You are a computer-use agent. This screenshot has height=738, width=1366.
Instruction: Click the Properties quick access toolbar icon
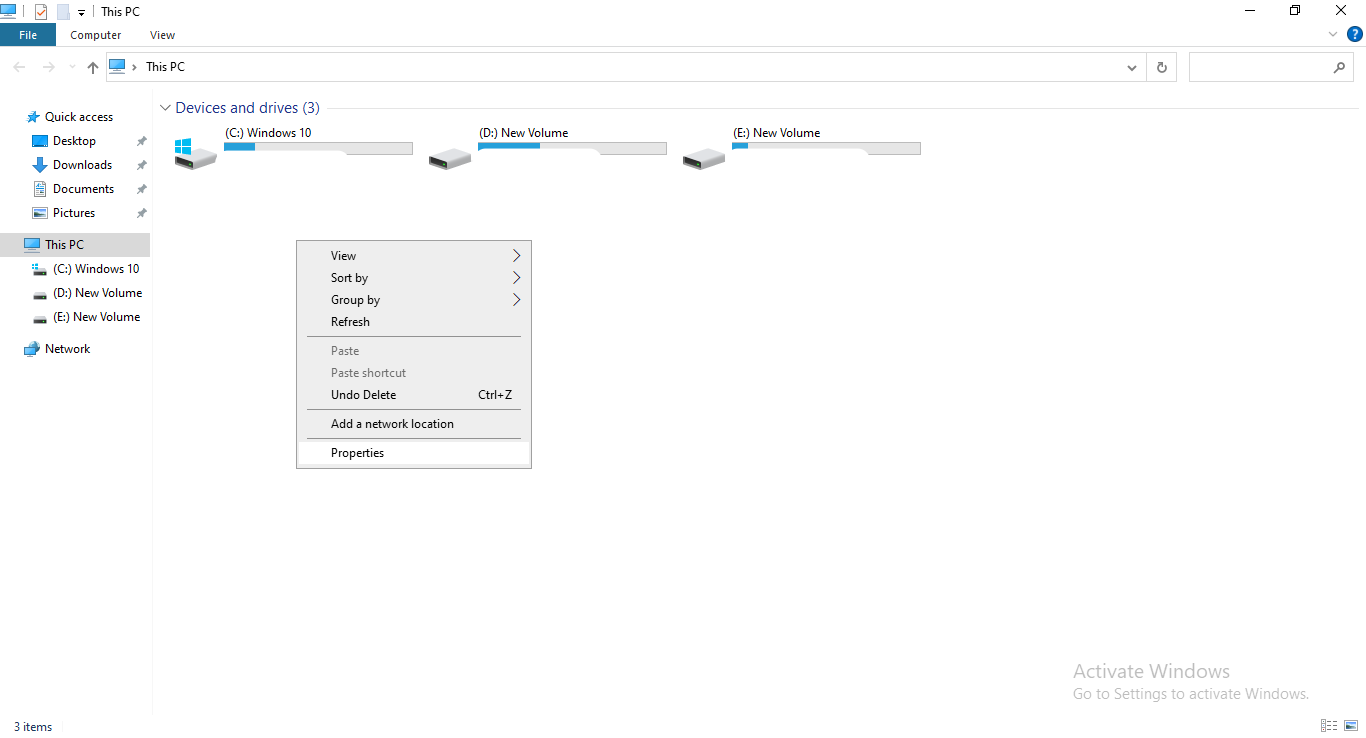(41, 12)
